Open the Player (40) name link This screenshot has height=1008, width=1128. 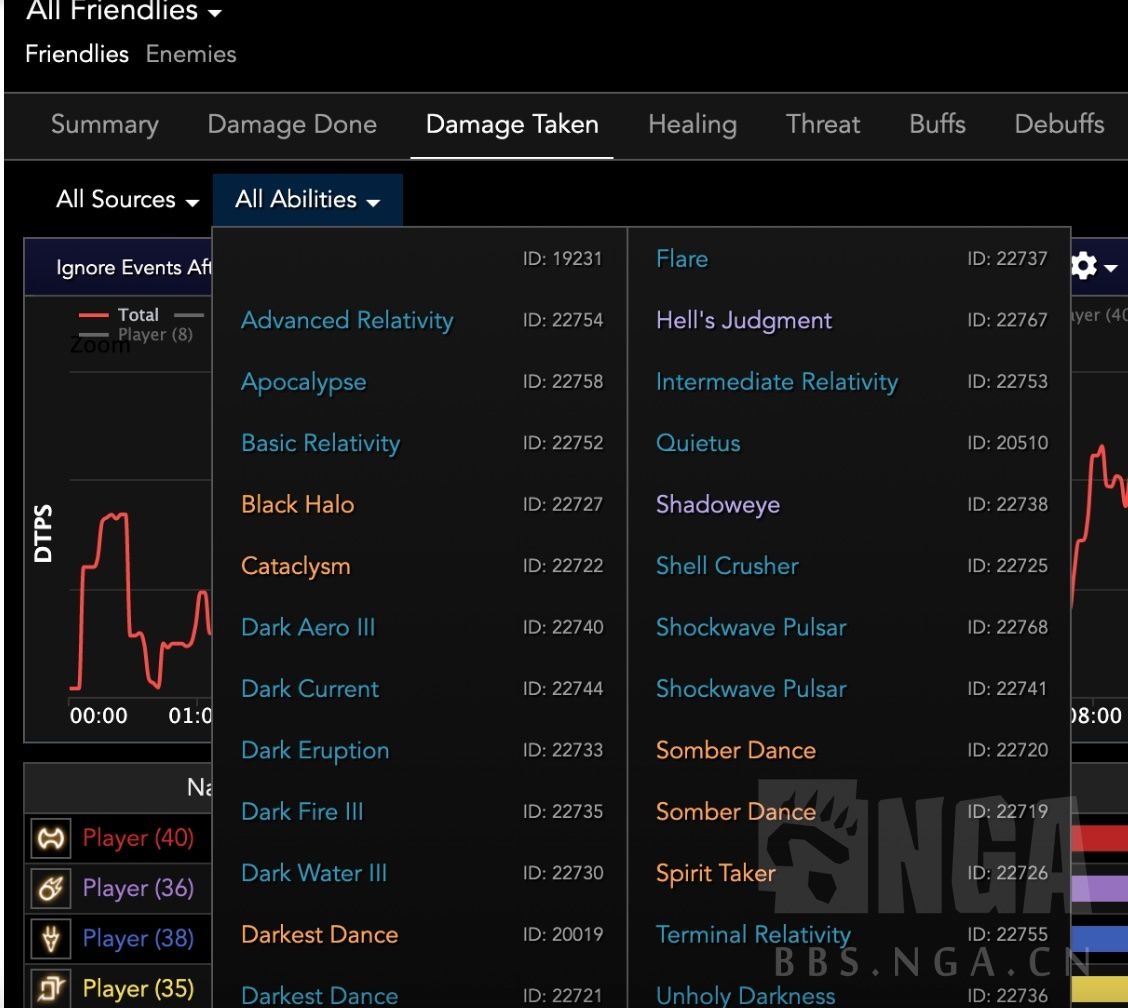138,838
